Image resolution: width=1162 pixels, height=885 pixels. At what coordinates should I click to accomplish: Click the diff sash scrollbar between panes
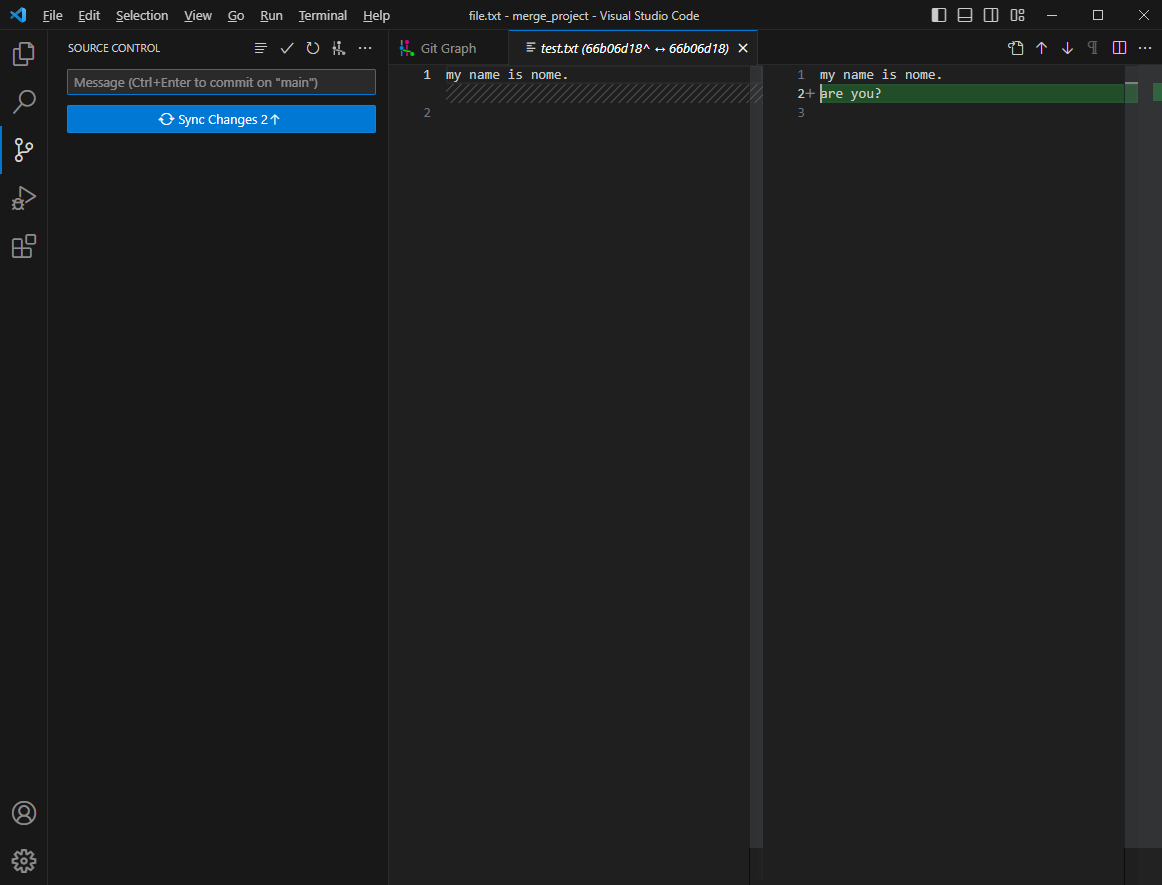pos(756,457)
